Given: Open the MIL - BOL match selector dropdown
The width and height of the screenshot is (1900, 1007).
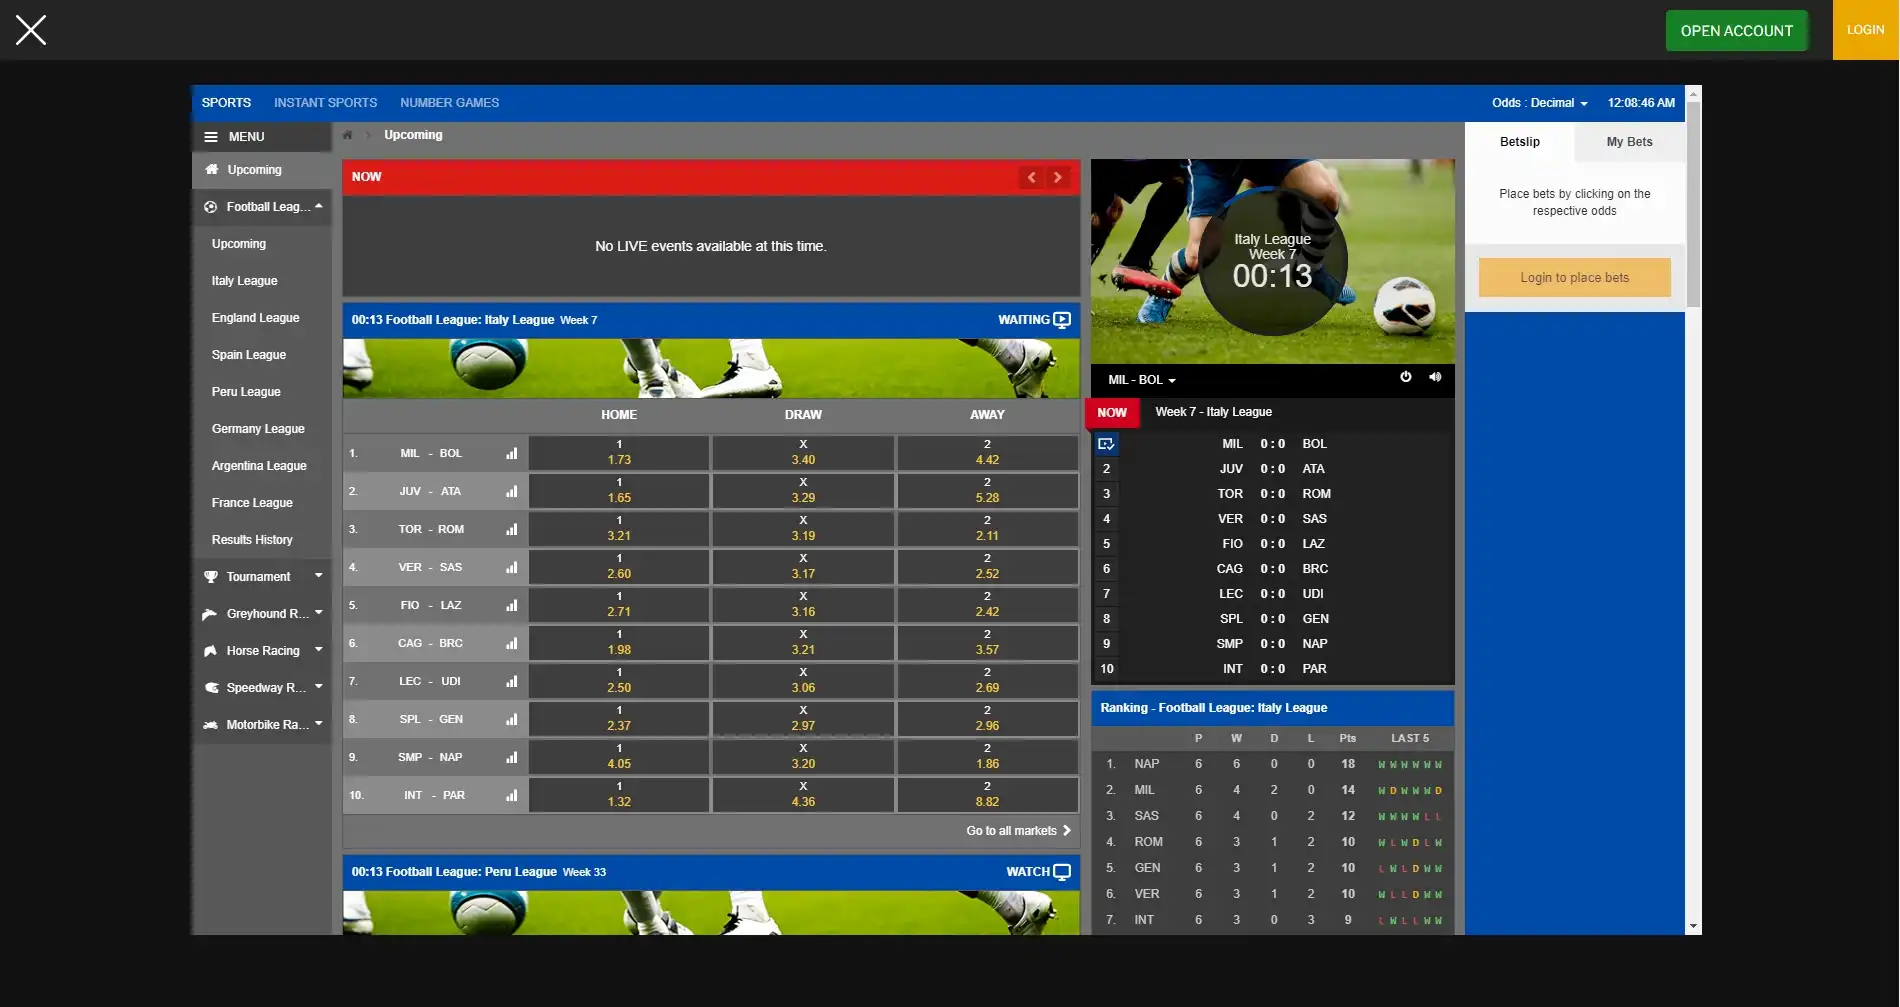Looking at the screenshot, I should [x=1141, y=380].
